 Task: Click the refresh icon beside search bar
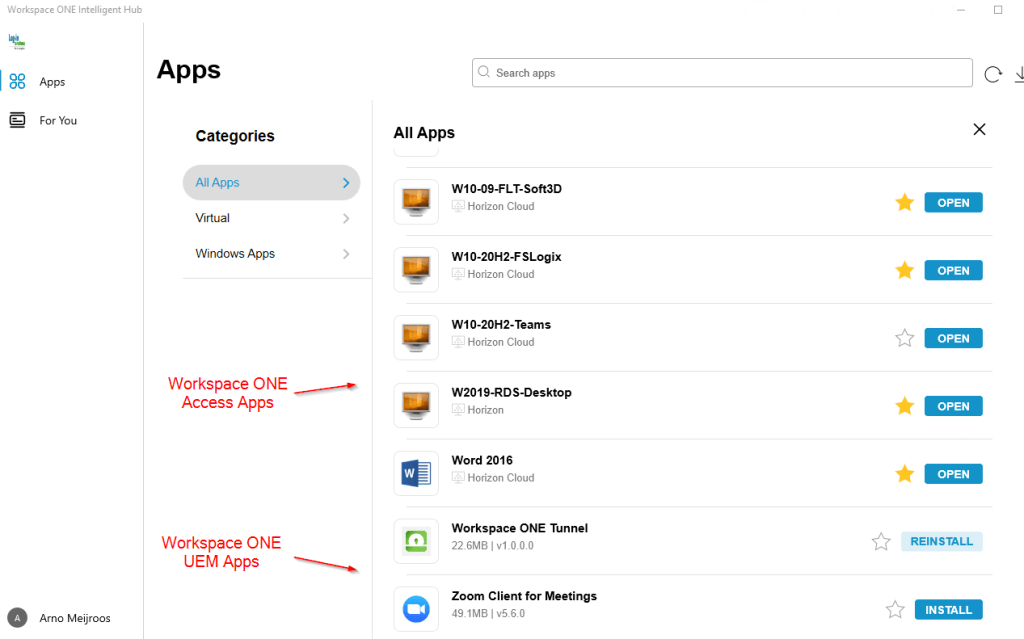coord(993,74)
